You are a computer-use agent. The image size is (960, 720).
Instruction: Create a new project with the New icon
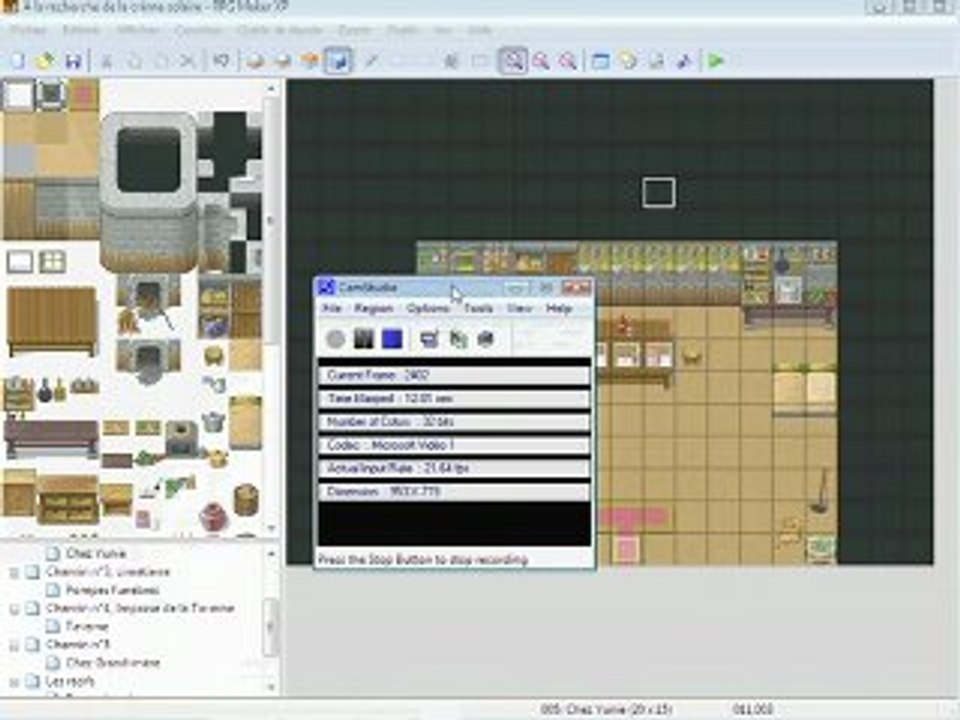click(x=17, y=61)
